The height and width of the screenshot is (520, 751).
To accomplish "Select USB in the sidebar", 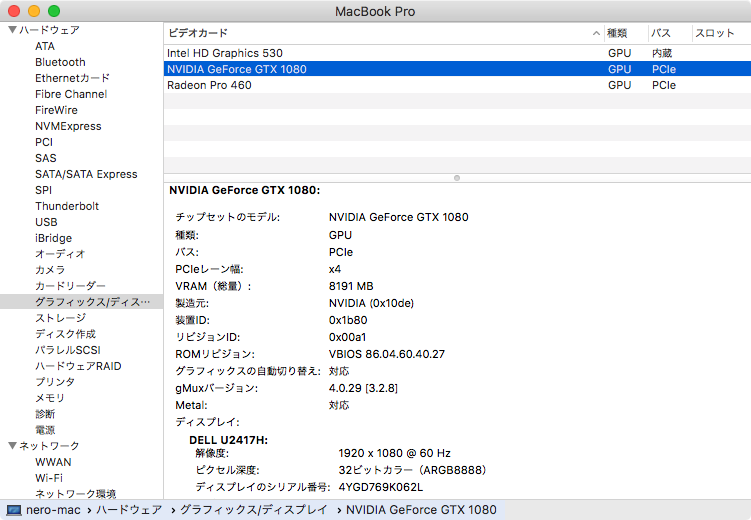I will point(46,222).
